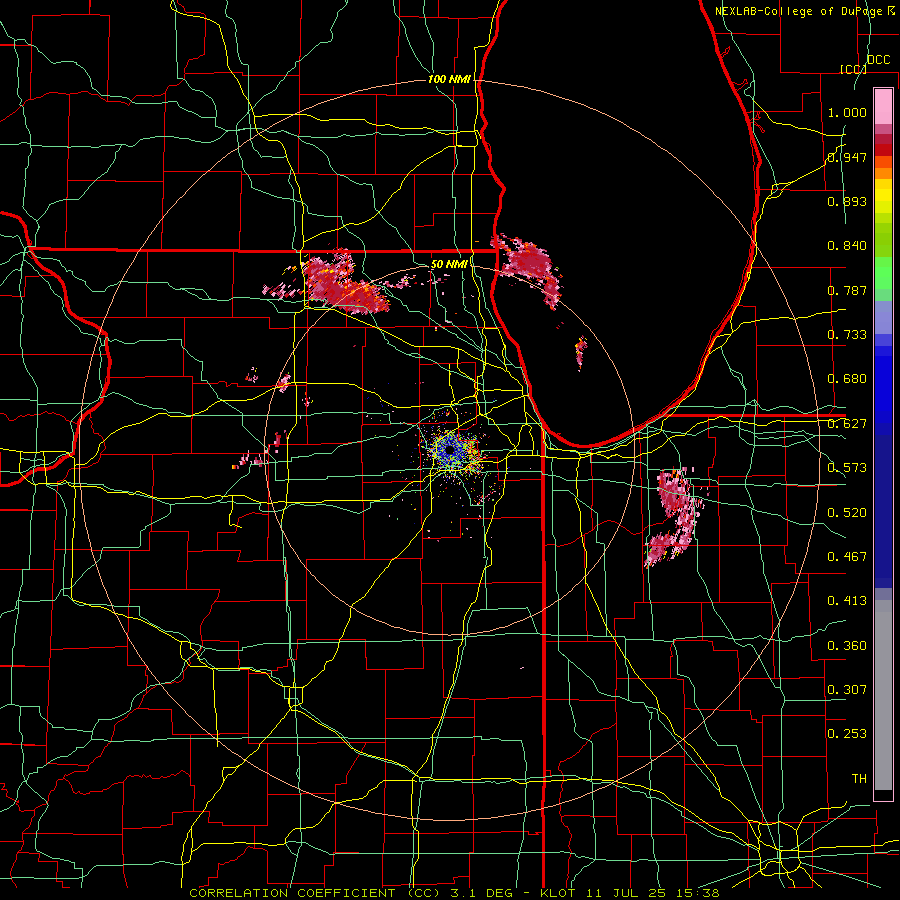Select the 0.893 scale value

(x=847, y=201)
